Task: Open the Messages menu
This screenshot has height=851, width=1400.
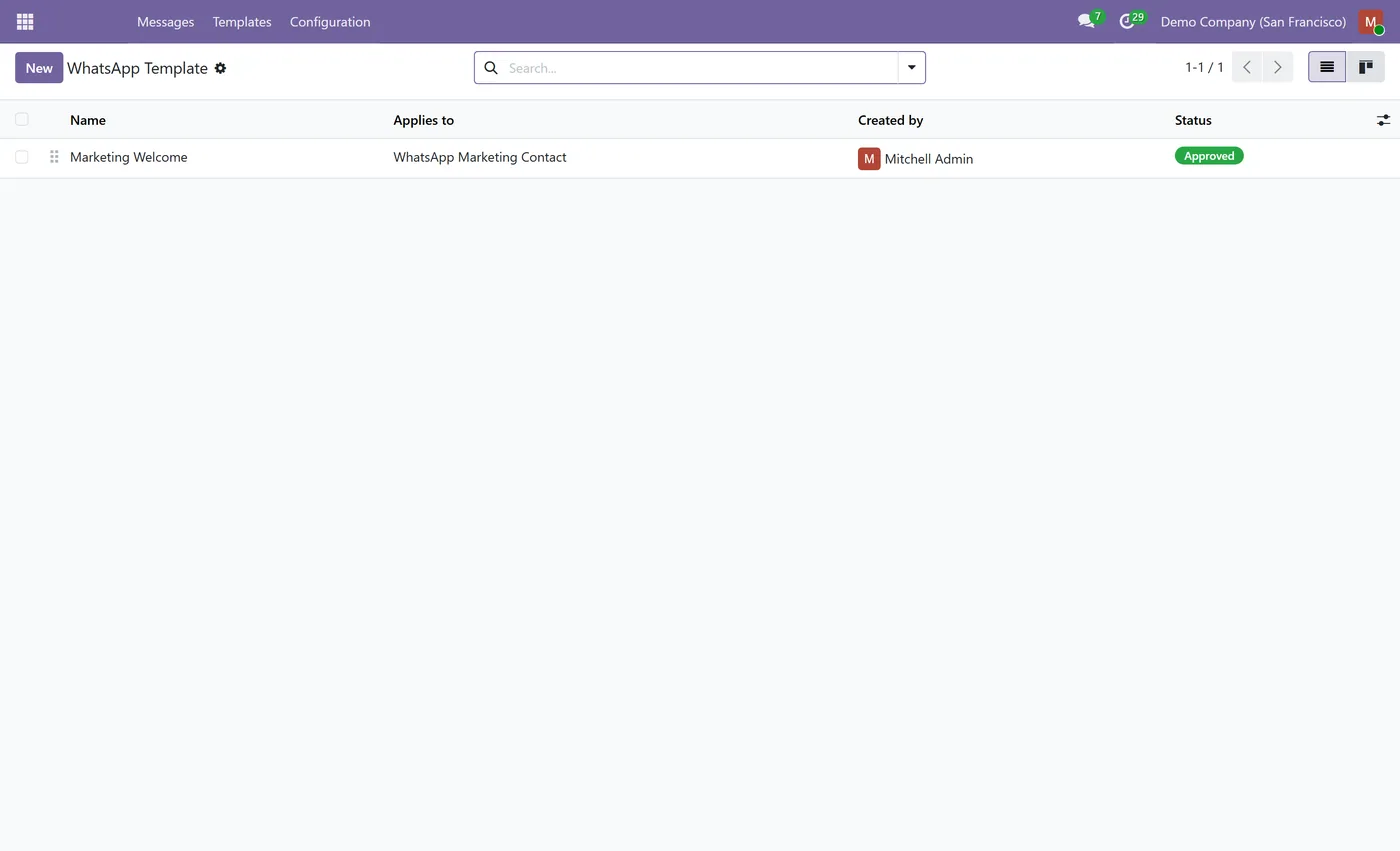Action: (x=165, y=21)
